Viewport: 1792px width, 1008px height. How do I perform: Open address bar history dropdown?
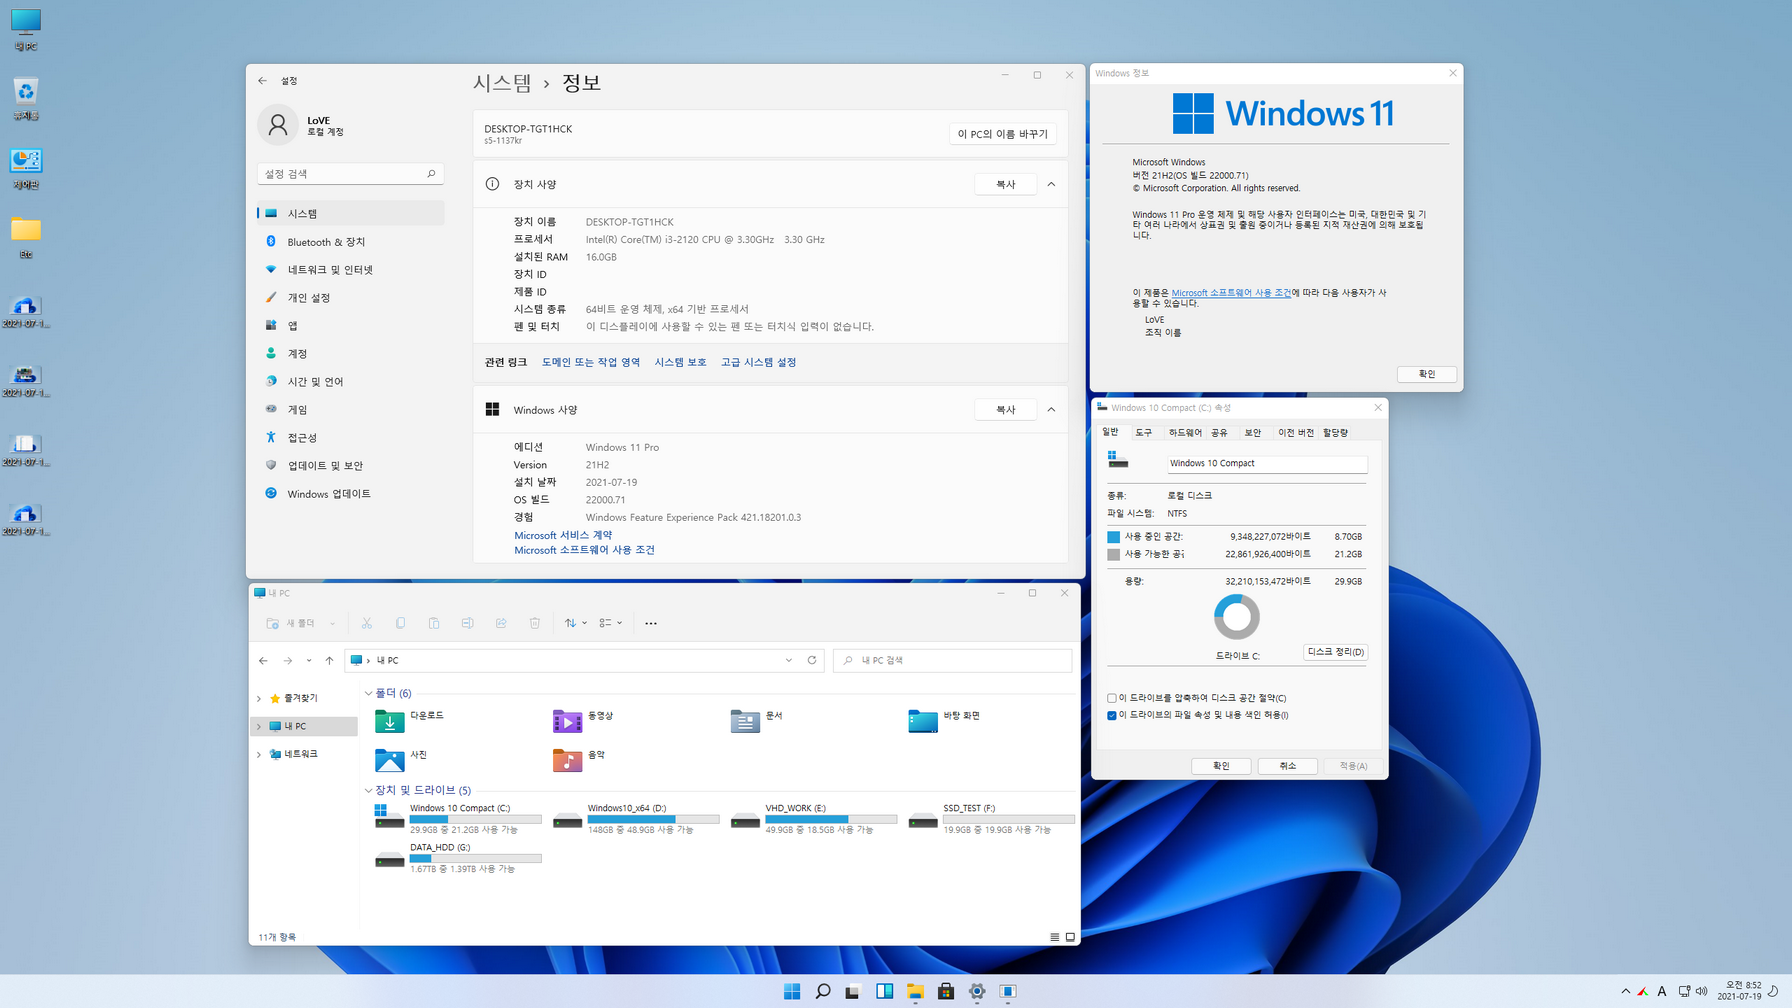click(789, 660)
